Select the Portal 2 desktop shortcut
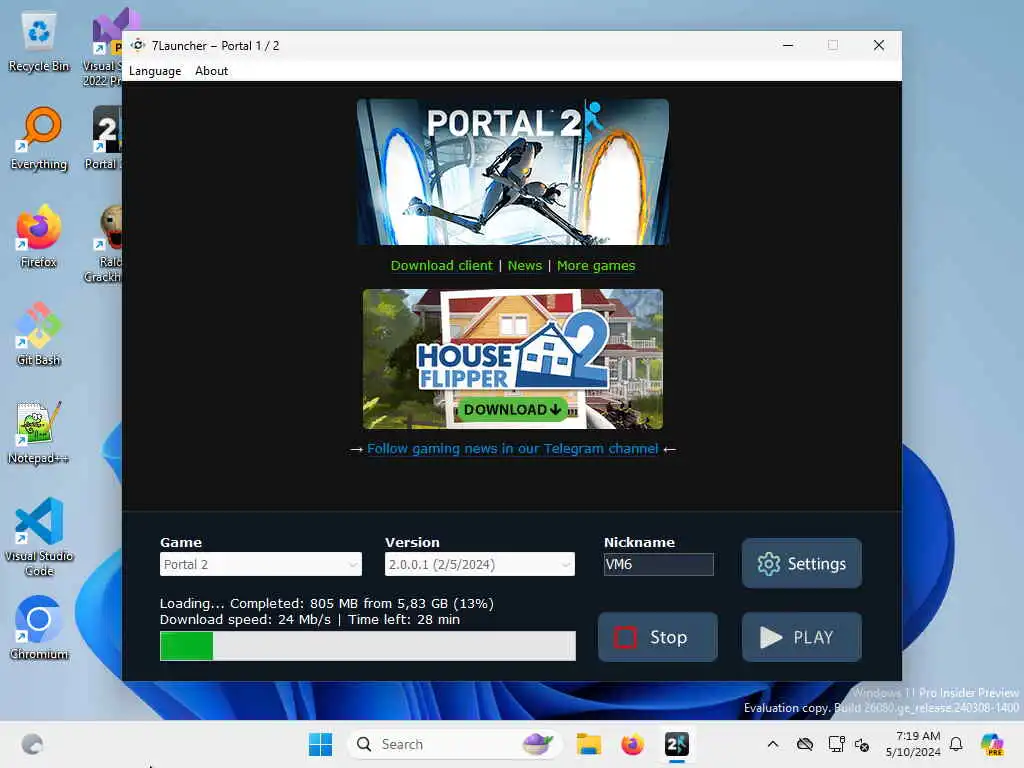 (x=104, y=138)
